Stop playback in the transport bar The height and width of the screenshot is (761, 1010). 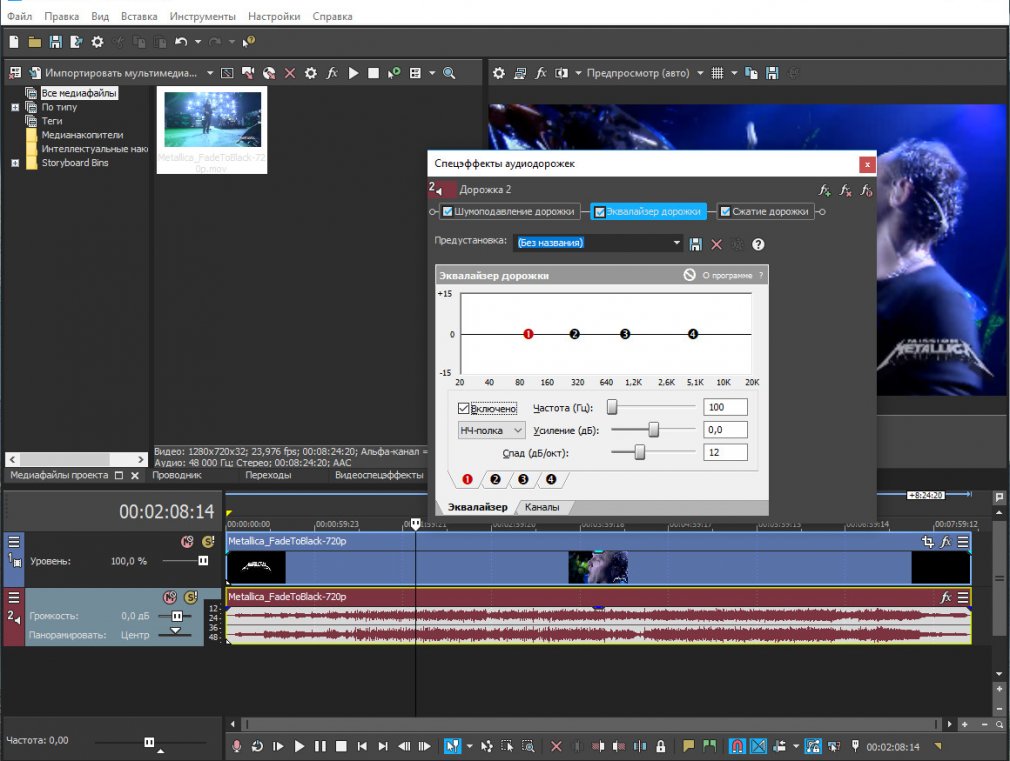click(341, 746)
